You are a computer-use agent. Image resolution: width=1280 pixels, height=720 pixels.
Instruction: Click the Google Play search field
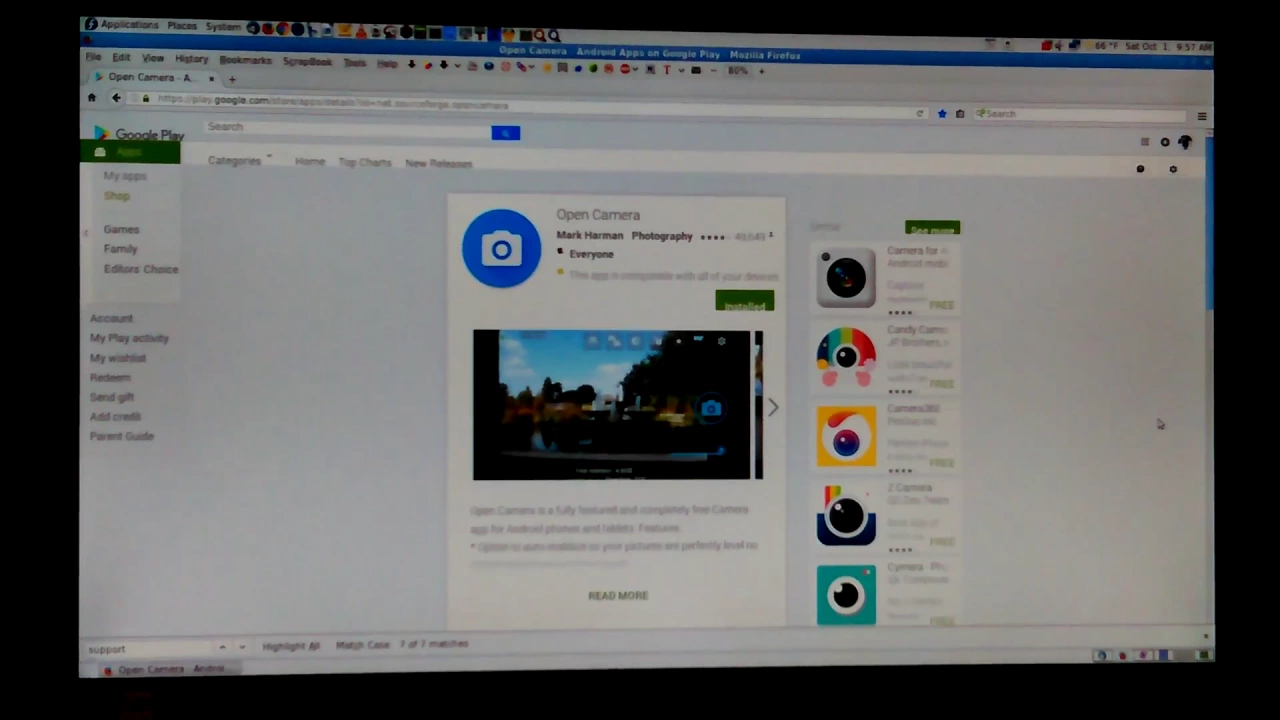tap(347, 127)
